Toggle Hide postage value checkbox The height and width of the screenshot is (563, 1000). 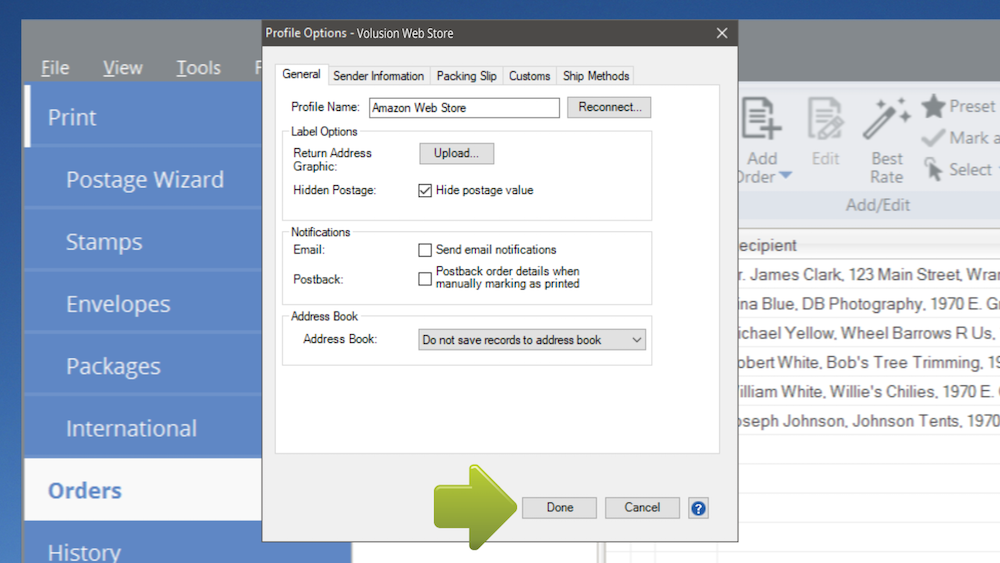tap(425, 191)
